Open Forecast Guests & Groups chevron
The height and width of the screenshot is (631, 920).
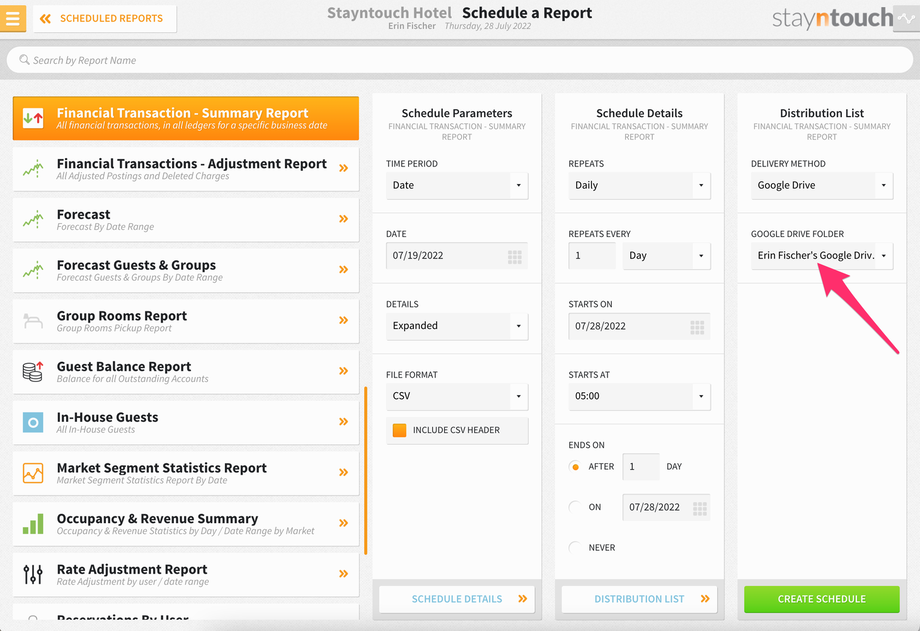point(343,269)
